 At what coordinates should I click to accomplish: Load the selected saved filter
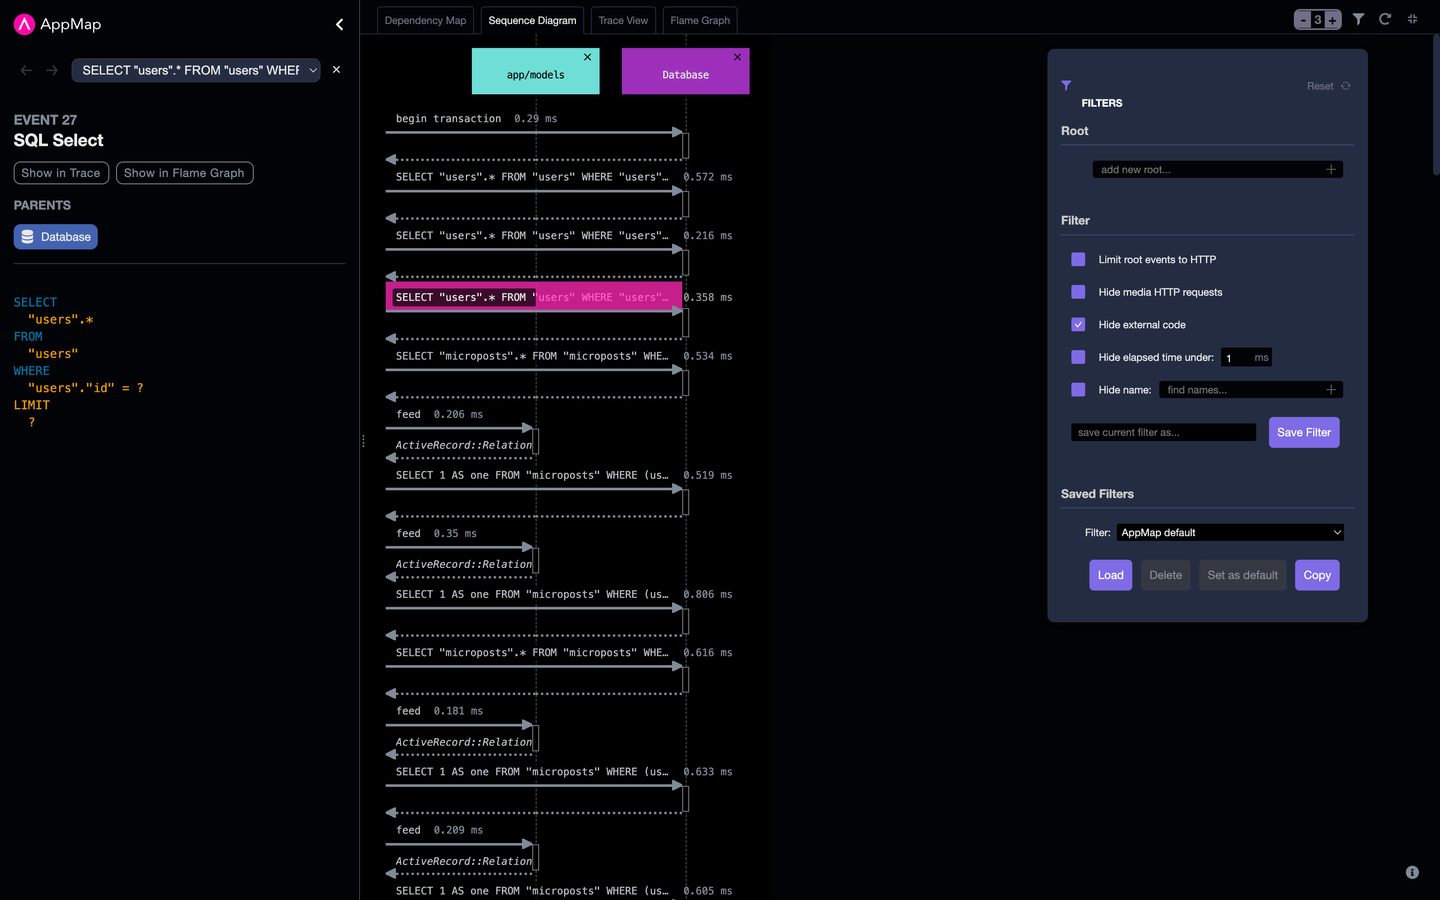1110,575
